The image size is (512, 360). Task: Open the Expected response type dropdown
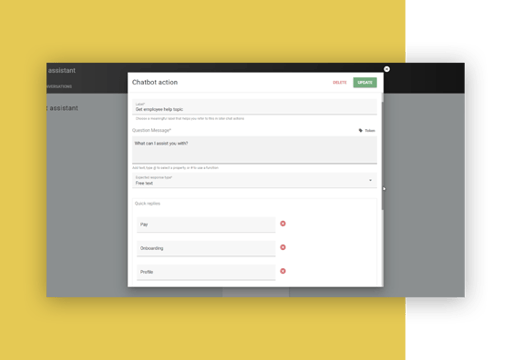pyautogui.click(x=254, y=180)
